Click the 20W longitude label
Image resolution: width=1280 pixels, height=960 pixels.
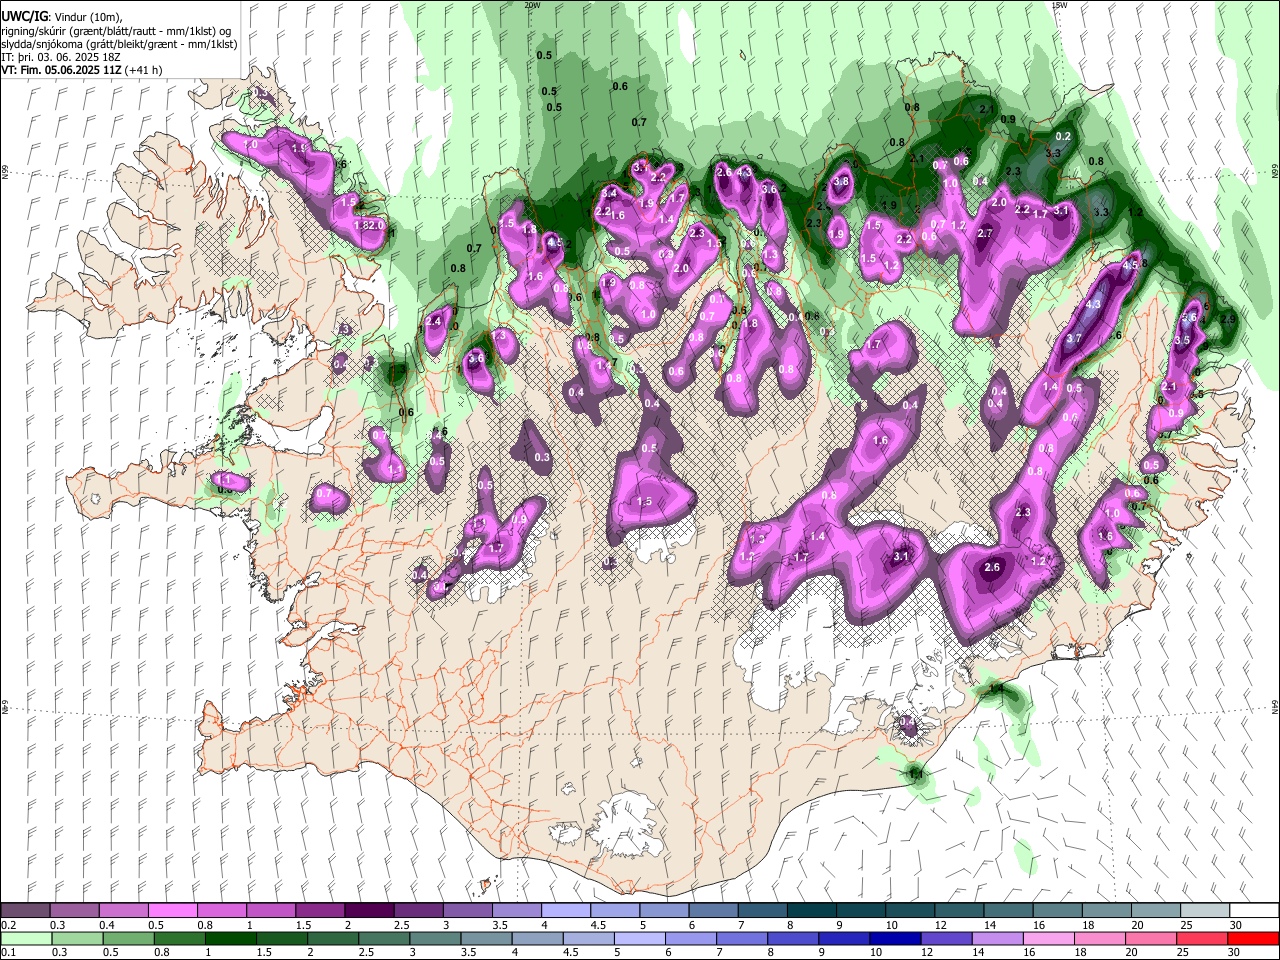pyautogui.click(x=532, y=5)
